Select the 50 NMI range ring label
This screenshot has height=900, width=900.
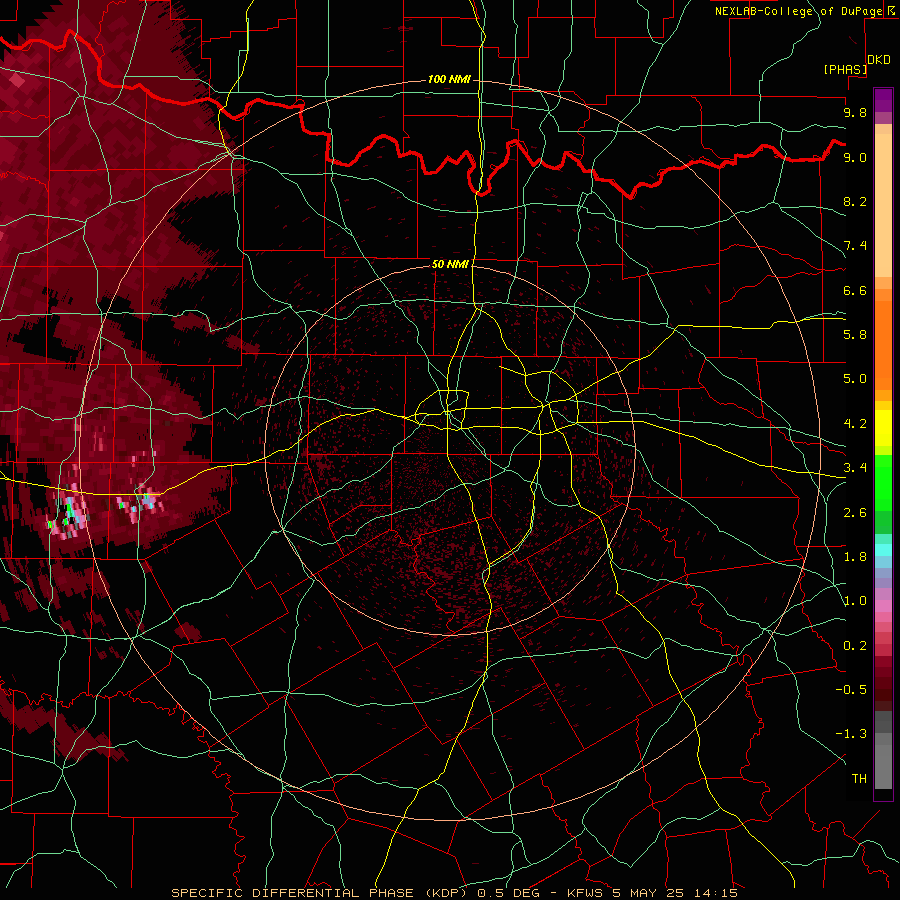(x=450, y=264)
